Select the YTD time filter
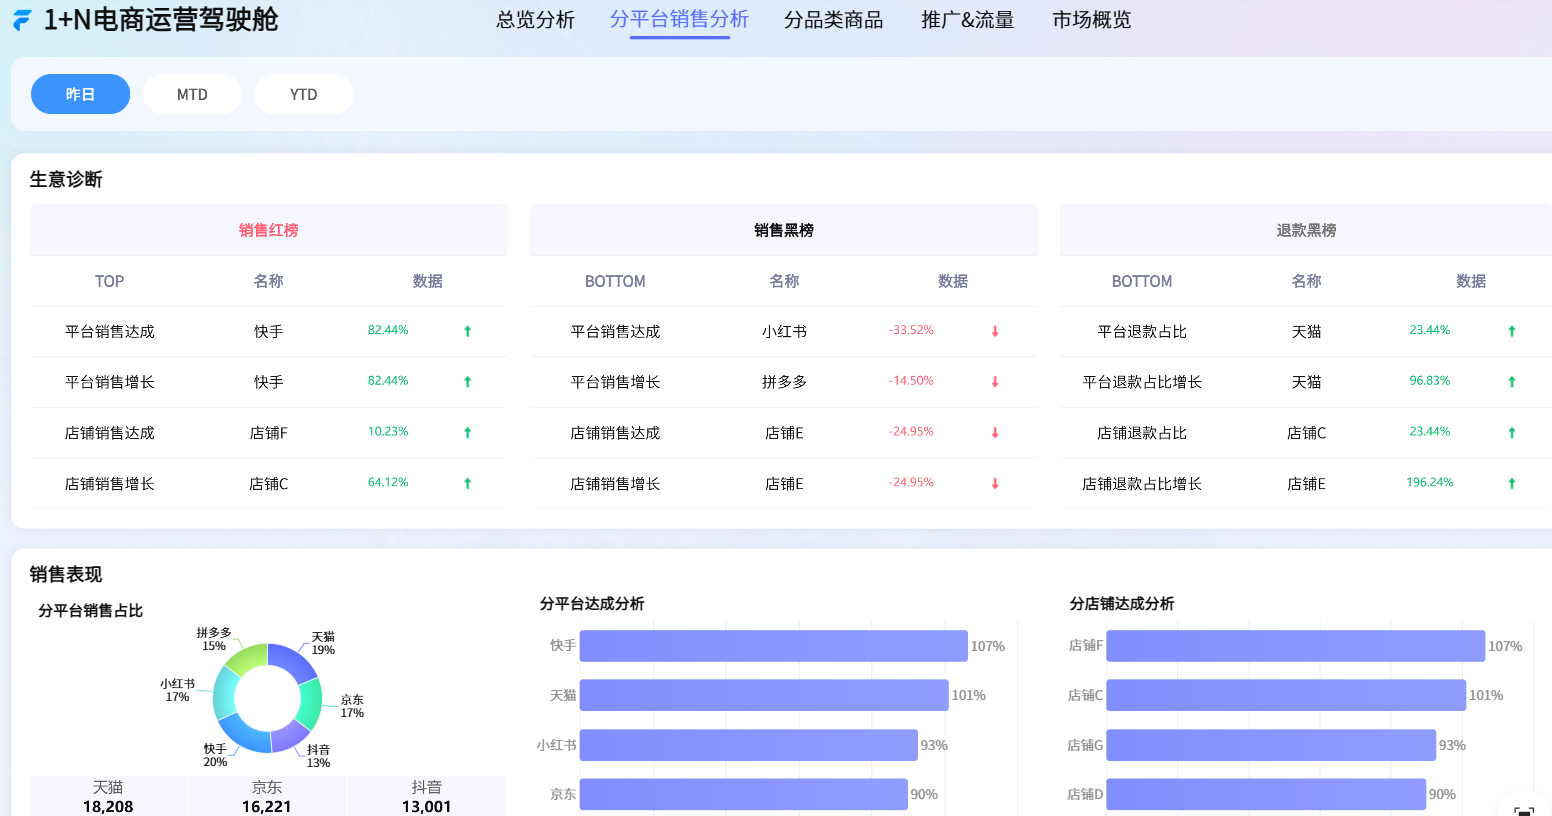The height and width of the screenshot is (816, 1552). click(x=303, y=94)
